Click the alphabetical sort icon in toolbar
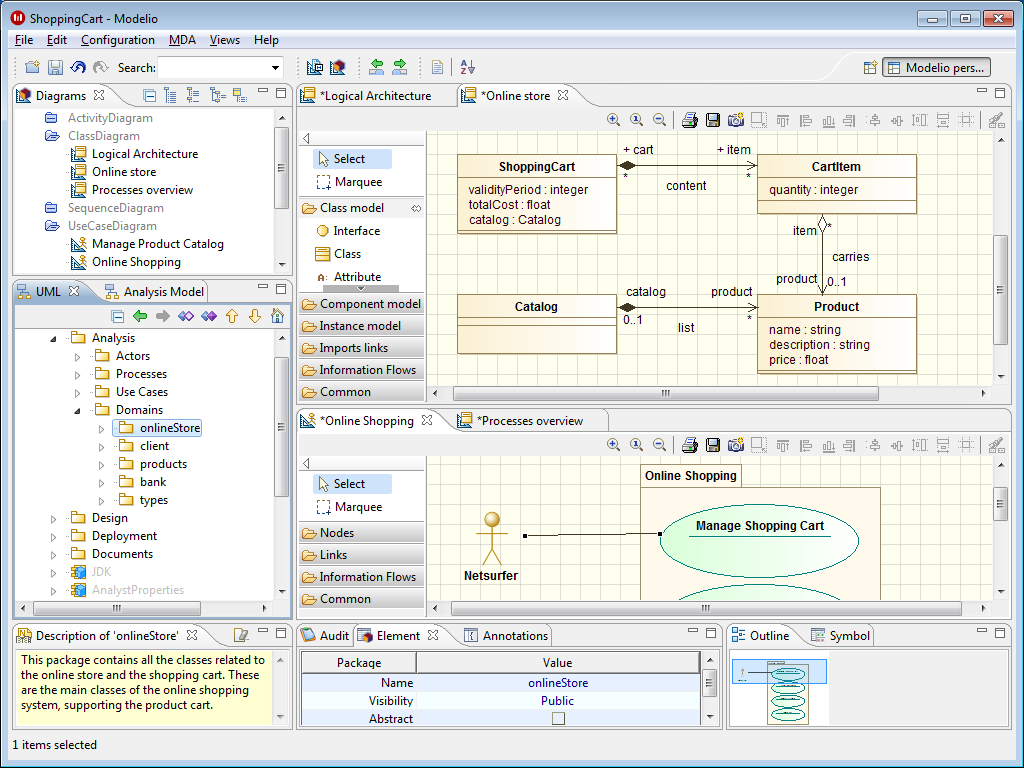1024x768 pixels. tap(468, 67)
